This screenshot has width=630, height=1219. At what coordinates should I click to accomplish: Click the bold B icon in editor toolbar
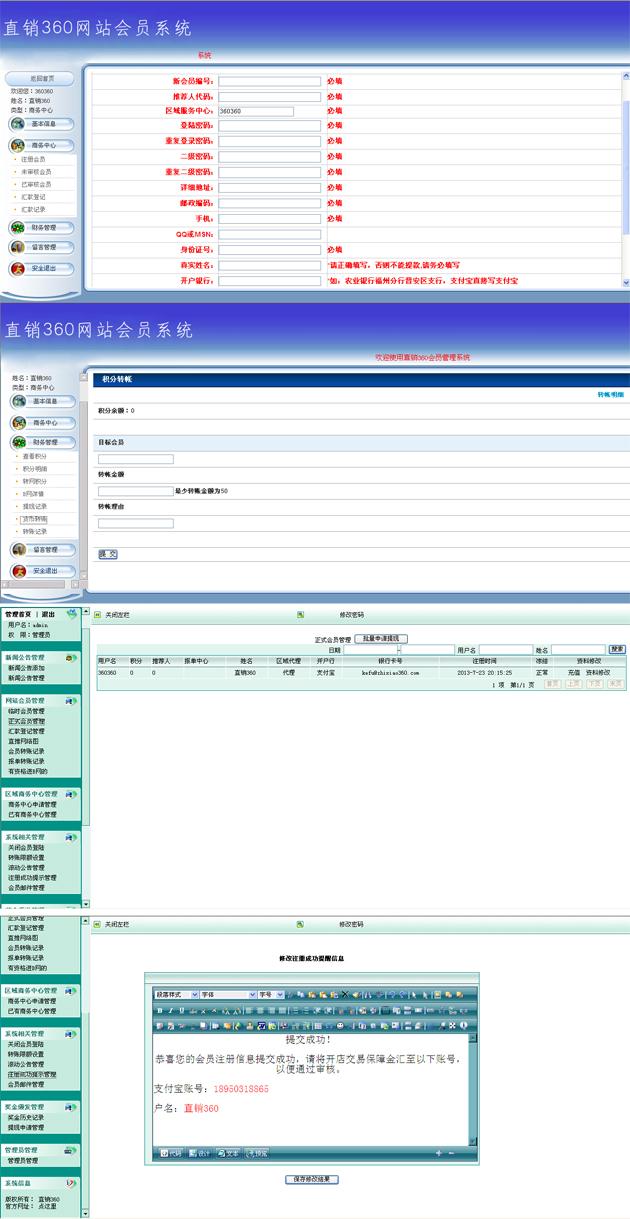[160, 1011]
